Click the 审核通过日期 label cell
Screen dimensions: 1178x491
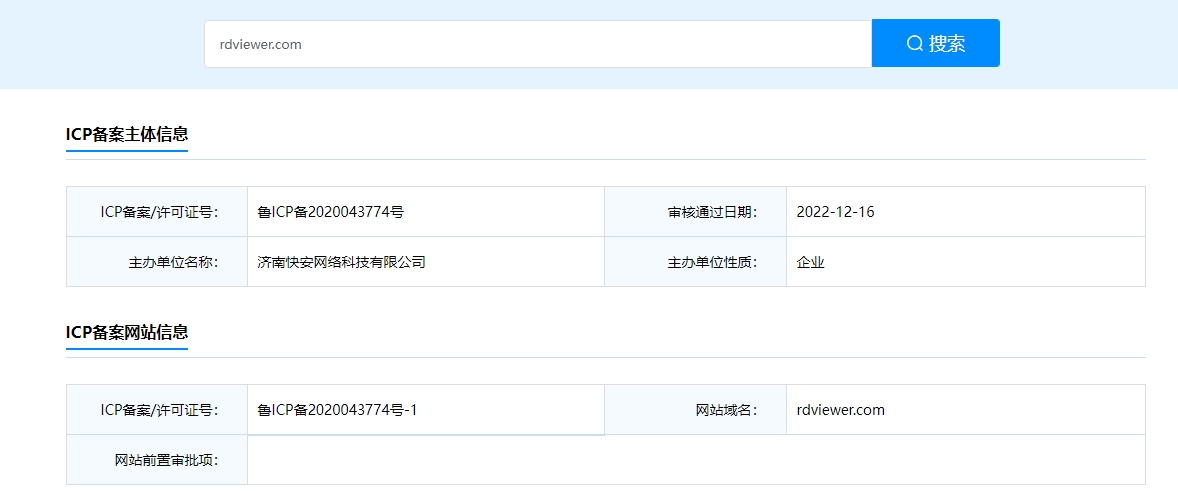[696, 212]
